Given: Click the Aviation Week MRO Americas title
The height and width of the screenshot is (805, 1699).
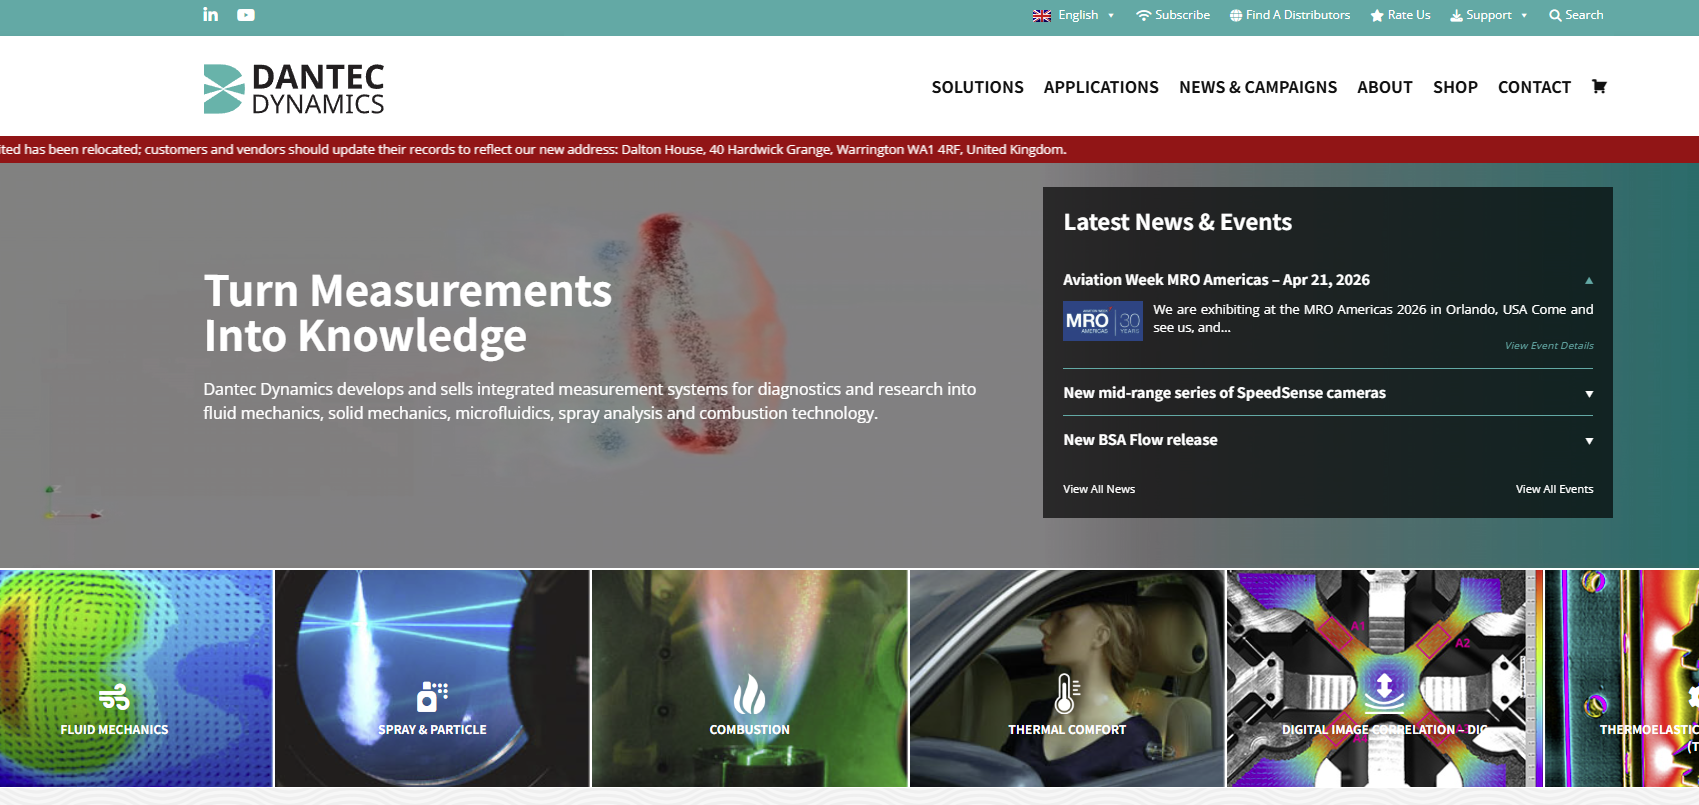Looking at the screenshot, I should point(1216,280).
